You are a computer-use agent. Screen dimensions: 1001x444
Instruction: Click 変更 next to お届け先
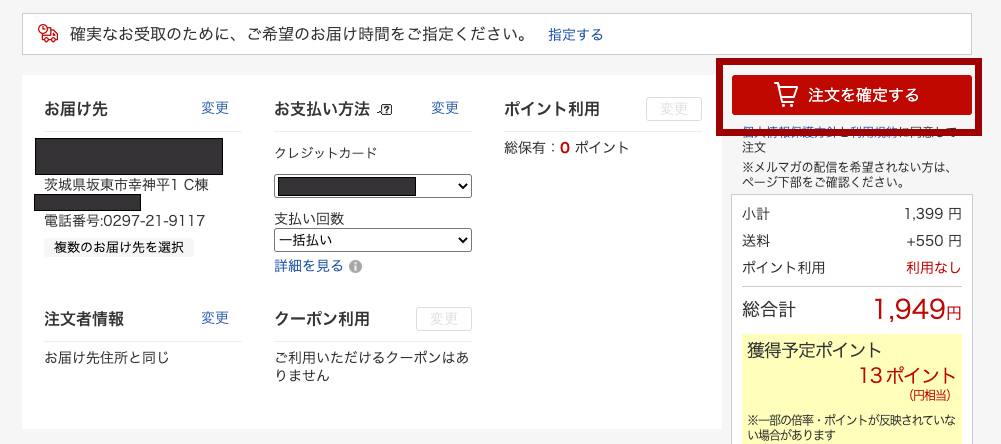click(215, 108)
